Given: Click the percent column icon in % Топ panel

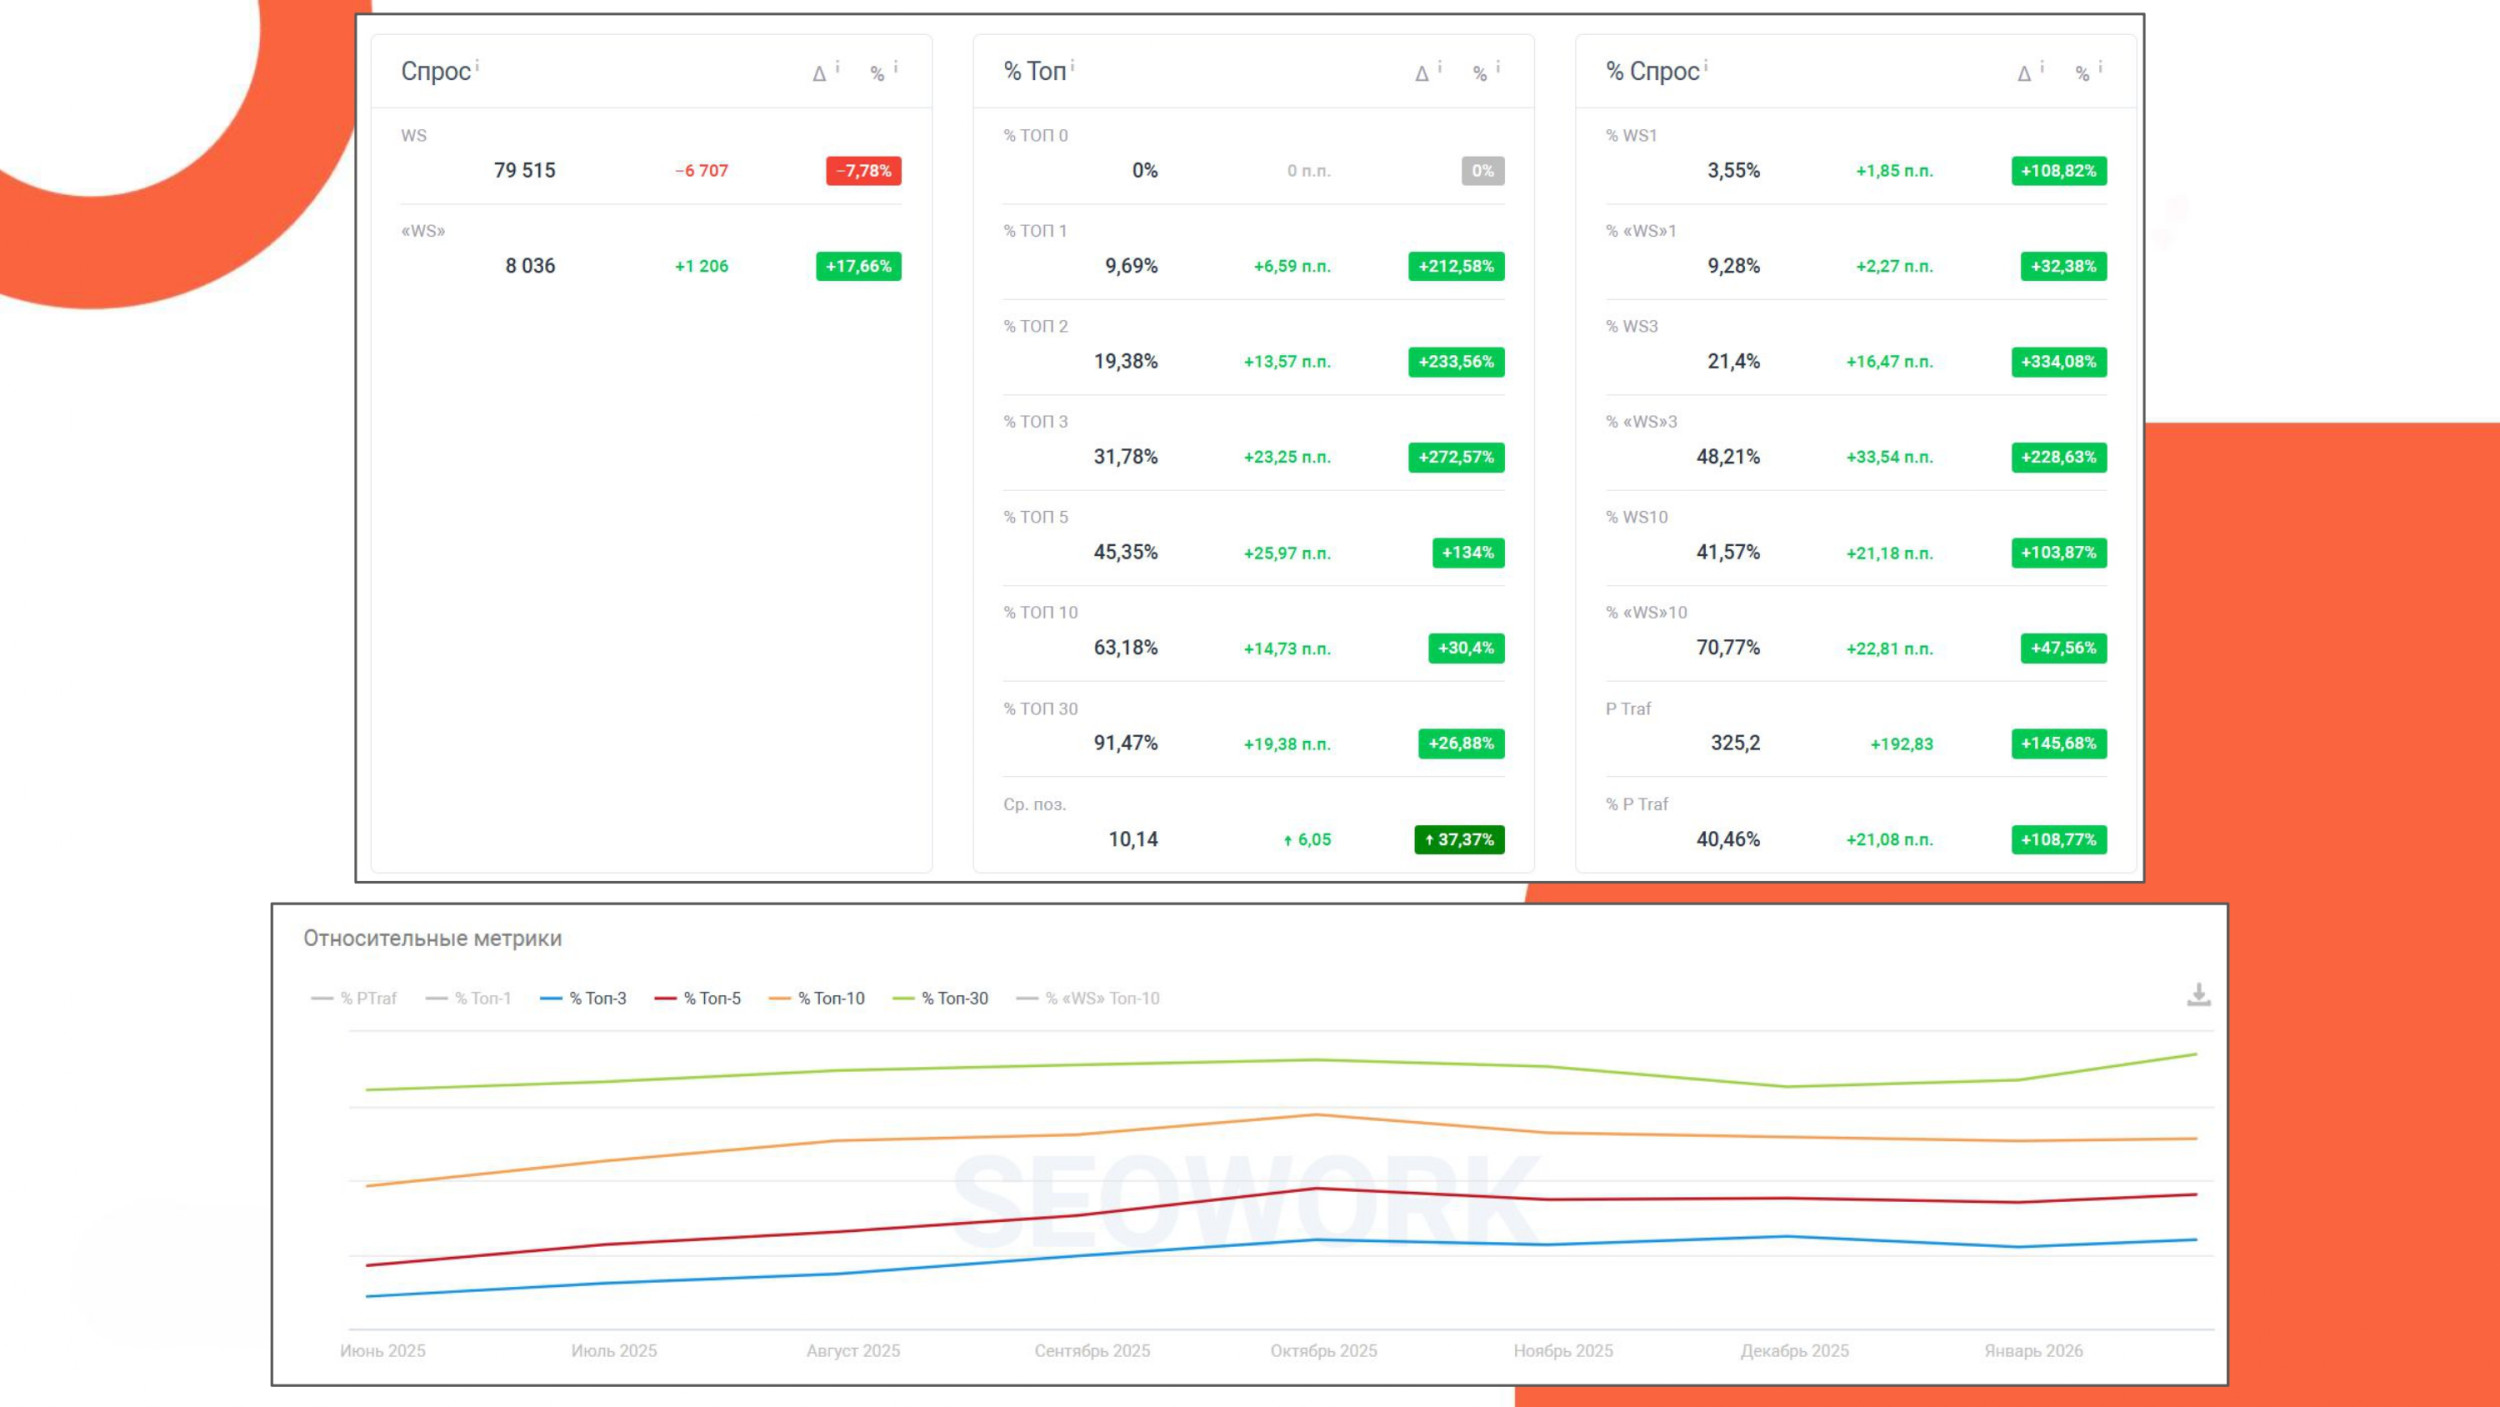Looking at the screenshot, I should pyautogui.click(x=1480, y=73).
